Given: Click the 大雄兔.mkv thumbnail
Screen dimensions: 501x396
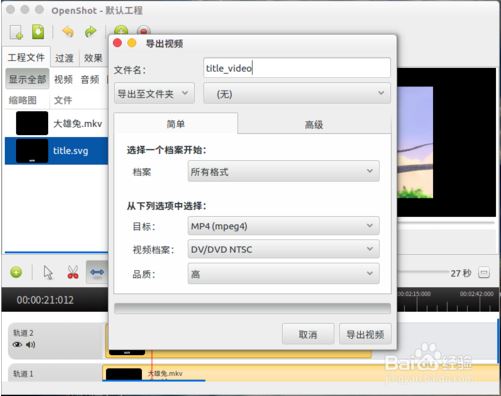Looking at the screenshot, I should click(32, 123).
